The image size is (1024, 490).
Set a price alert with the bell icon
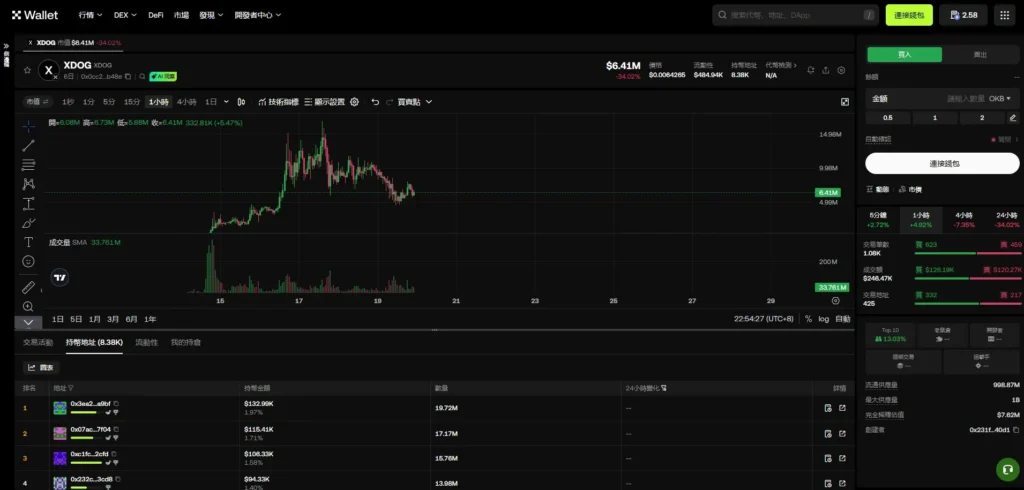tap(810, 70)
